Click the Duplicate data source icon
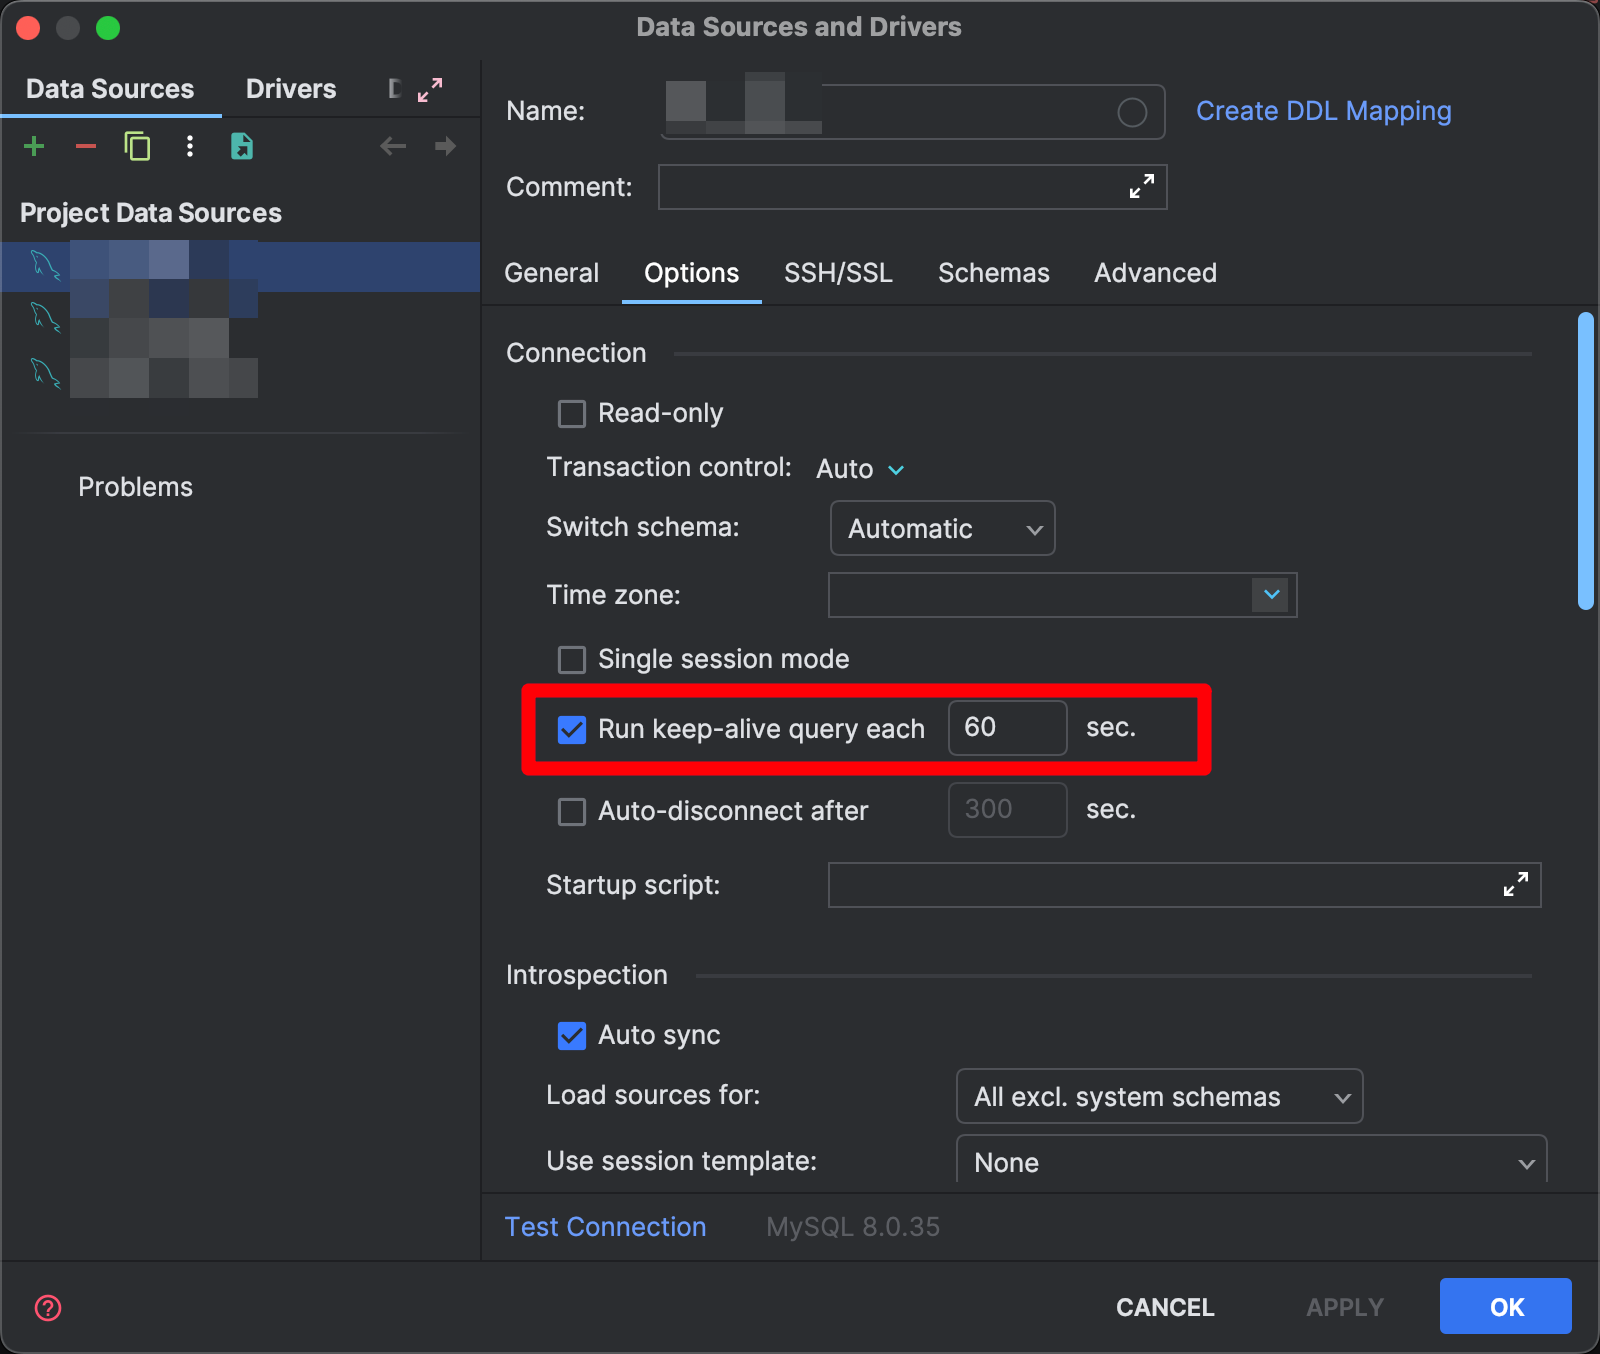Viewport: 1600px width, 1354px height. (137, 147)
